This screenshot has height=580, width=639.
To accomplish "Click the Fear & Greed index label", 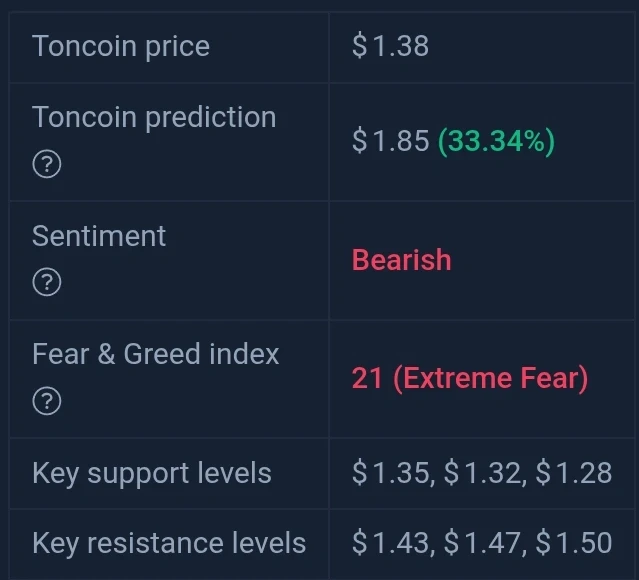I will coord(156,354).
